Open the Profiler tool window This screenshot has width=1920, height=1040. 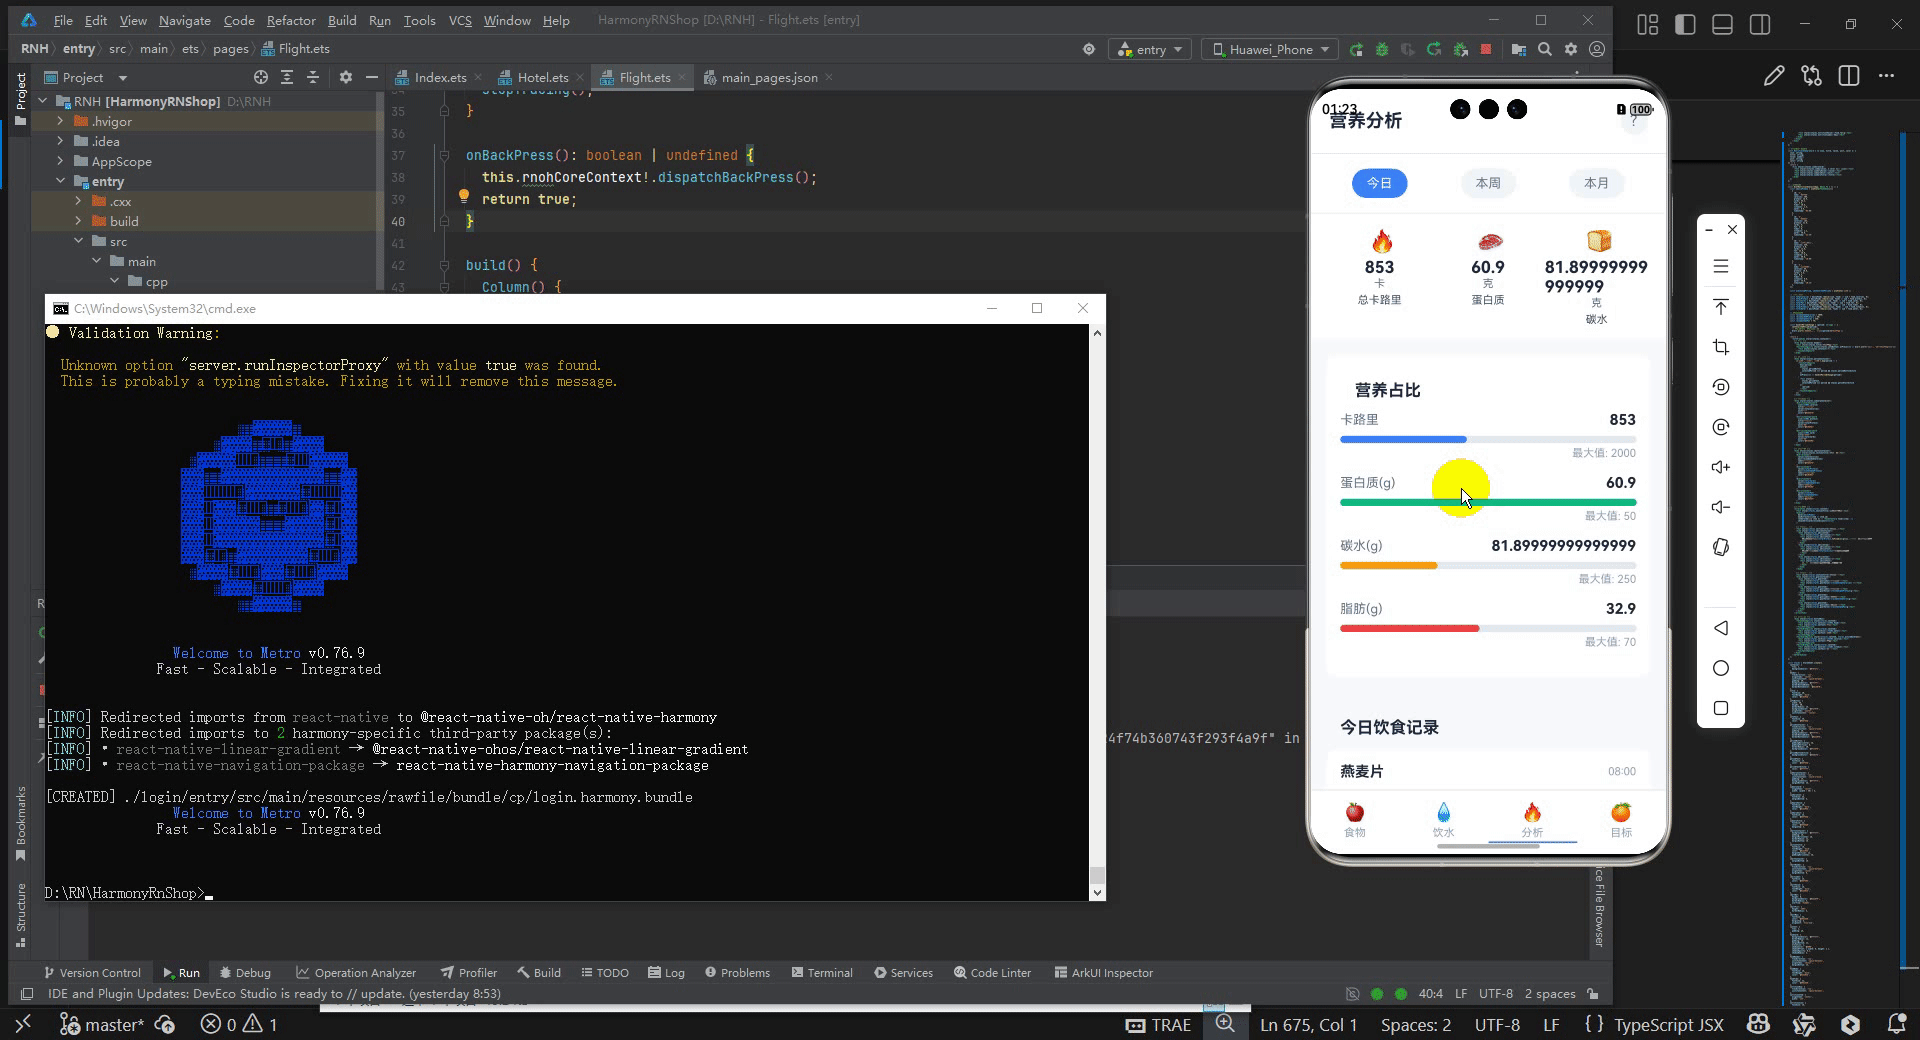tap(469, 972)
